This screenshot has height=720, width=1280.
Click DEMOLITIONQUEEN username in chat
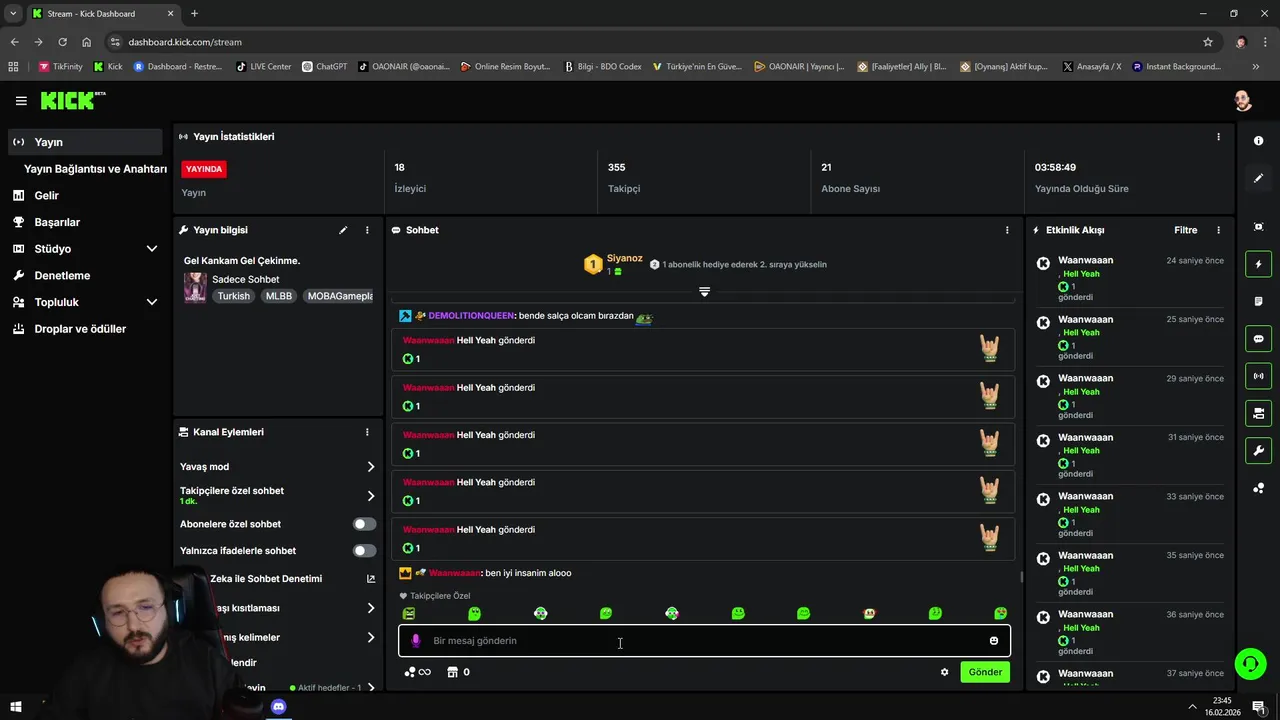pyautogui.click(x=471, y=316)
